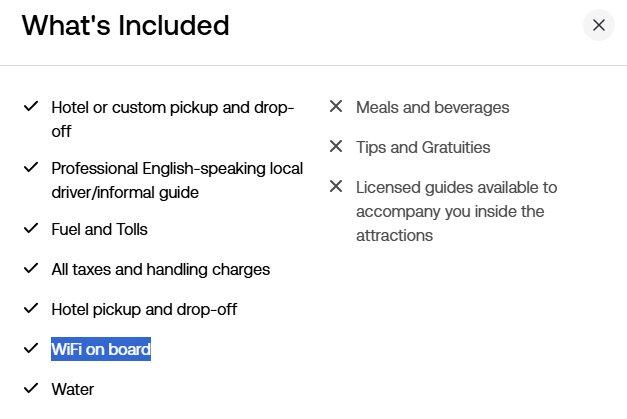Click the All taxes and handling charges text
This screenshot has height=419, width=627.
point(161,269)
